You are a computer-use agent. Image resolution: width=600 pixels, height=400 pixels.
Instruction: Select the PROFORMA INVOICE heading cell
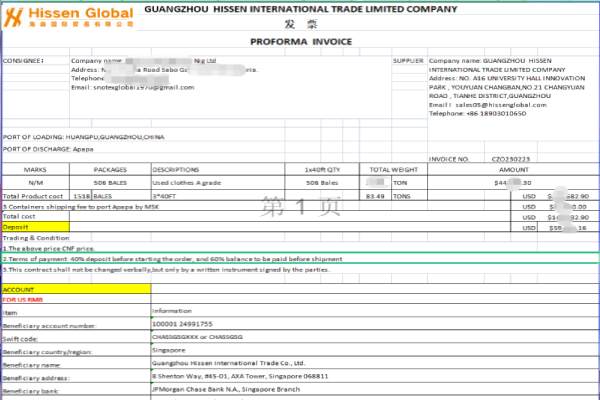tap(301, 42)
